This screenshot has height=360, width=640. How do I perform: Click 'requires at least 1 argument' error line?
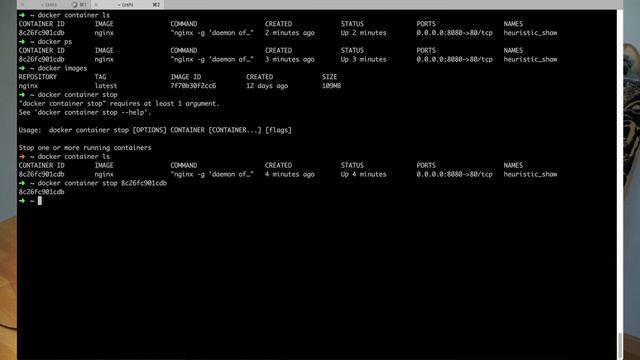(119, 104)
